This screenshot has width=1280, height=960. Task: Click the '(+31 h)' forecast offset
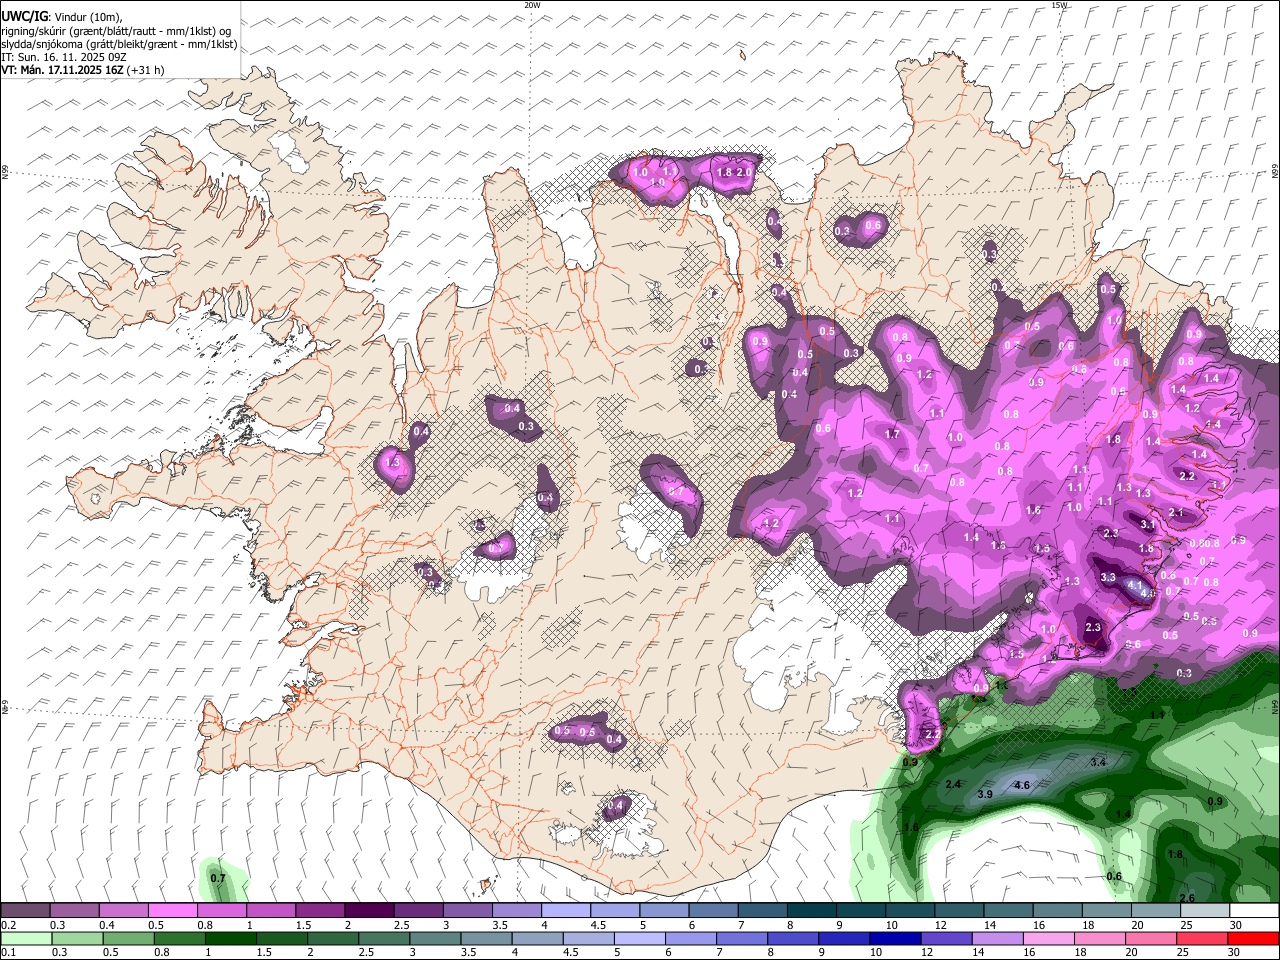click(145, 70)
